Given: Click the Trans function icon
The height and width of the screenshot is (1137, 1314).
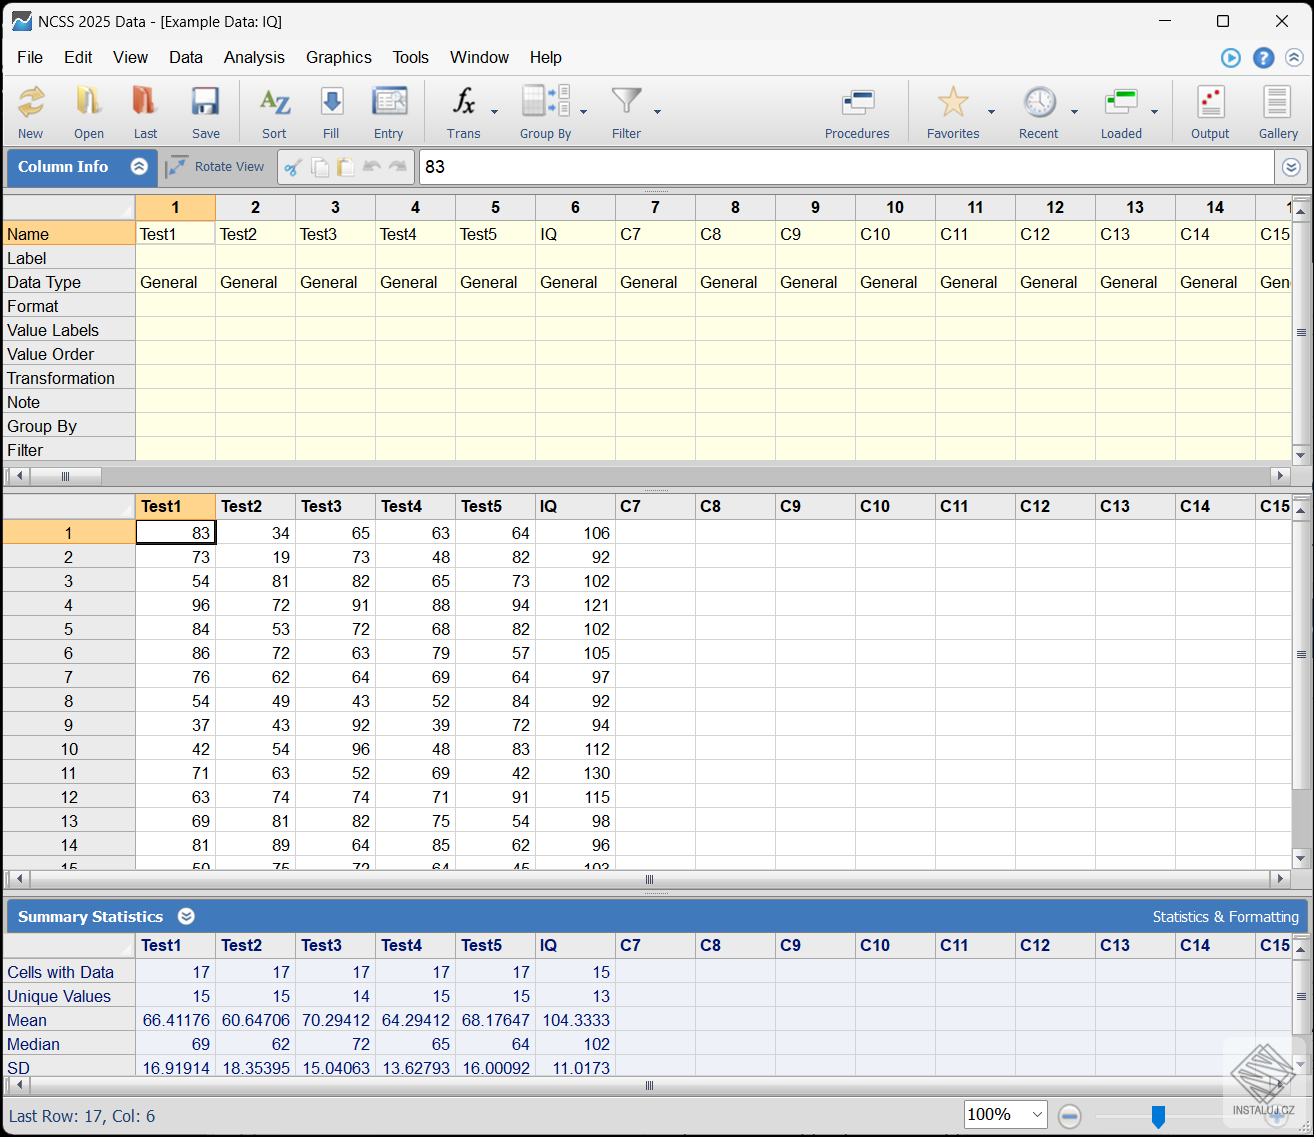Looking at the screenshot, I should tap(463, 111).
